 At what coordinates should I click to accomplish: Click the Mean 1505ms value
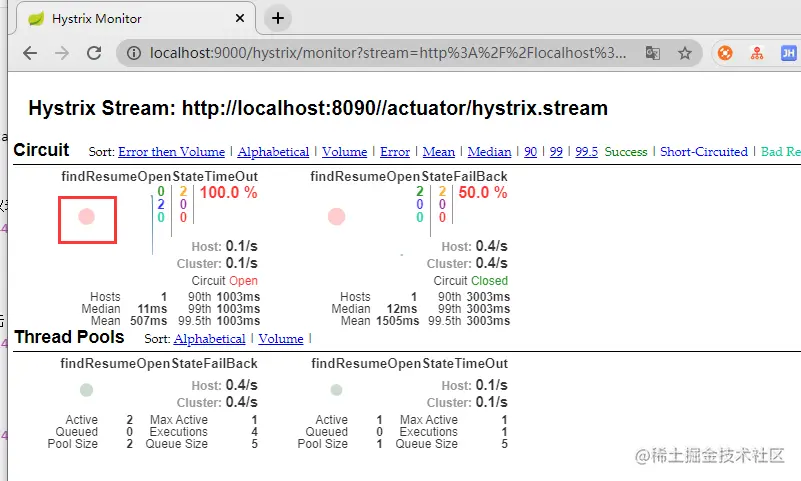[x=397, y=321]
